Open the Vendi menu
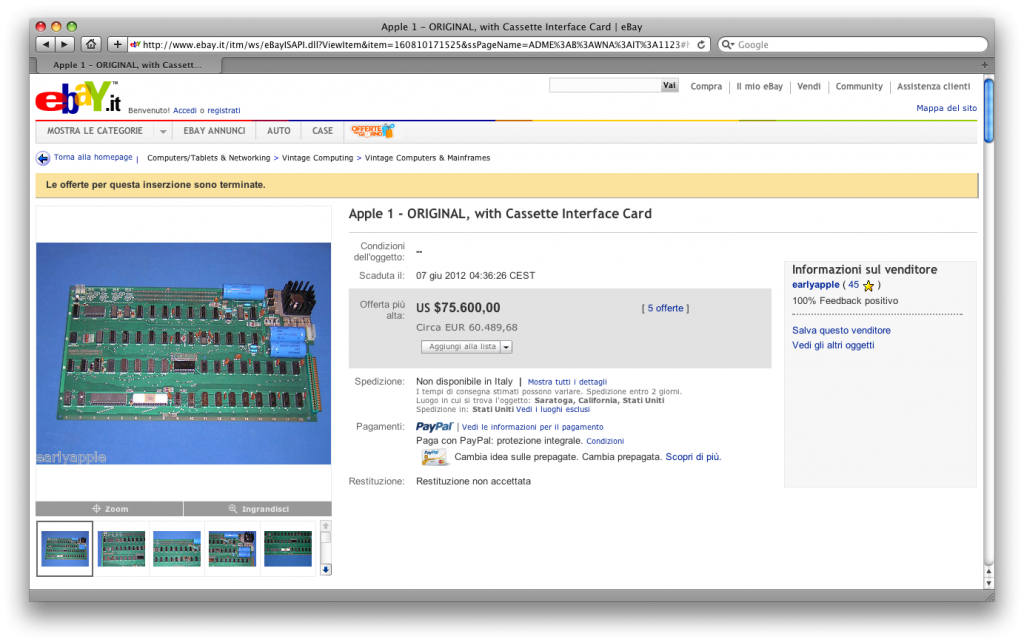This screenshot has width=1024, height=642. pyautogui.click(x=808, y=86)
